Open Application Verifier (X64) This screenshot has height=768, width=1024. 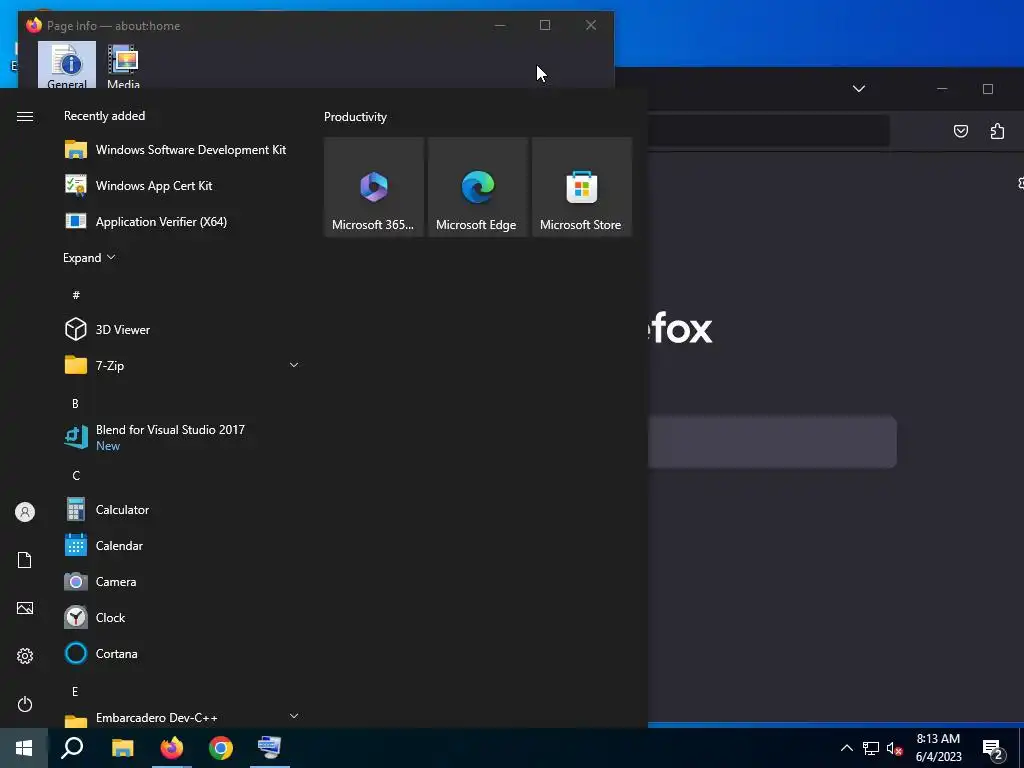click(182, 221)
